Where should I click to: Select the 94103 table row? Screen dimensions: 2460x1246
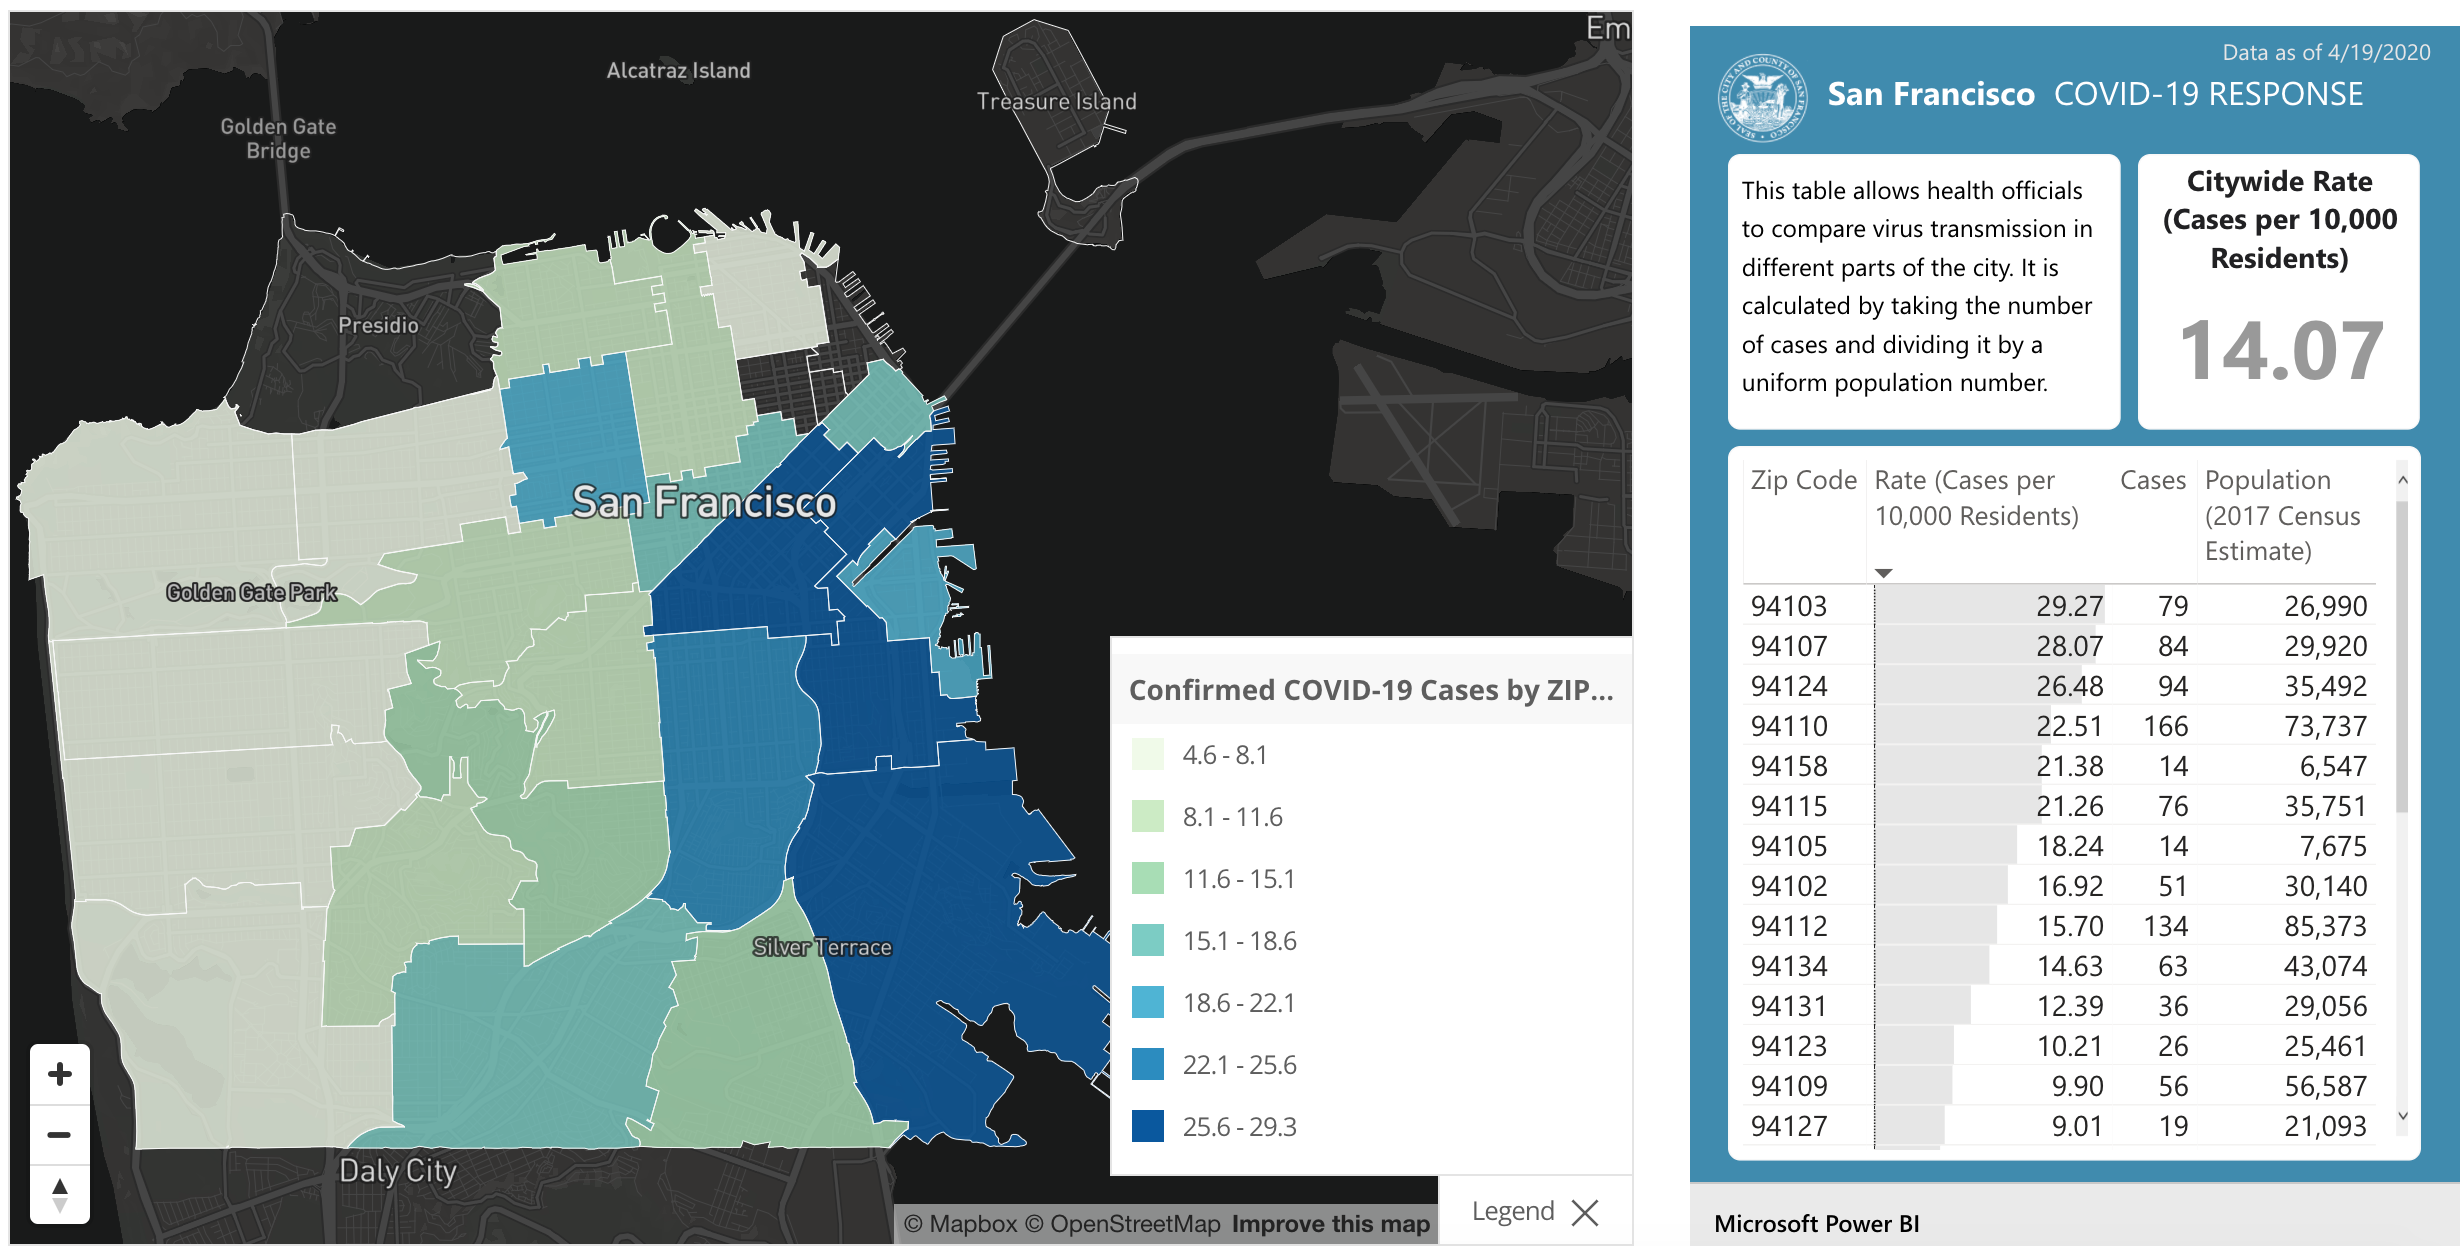(x=1789, y=606)
